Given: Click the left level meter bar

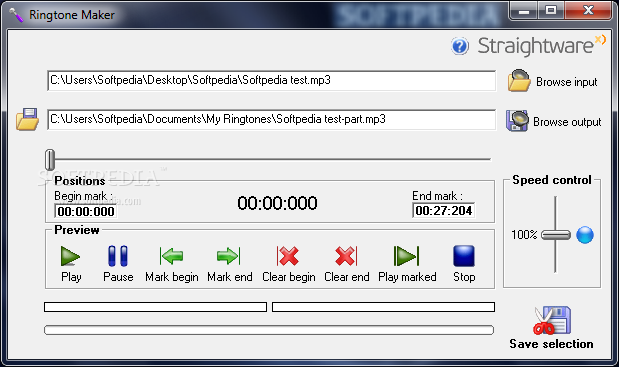Looking at the screenshot, I should (156, 307).
